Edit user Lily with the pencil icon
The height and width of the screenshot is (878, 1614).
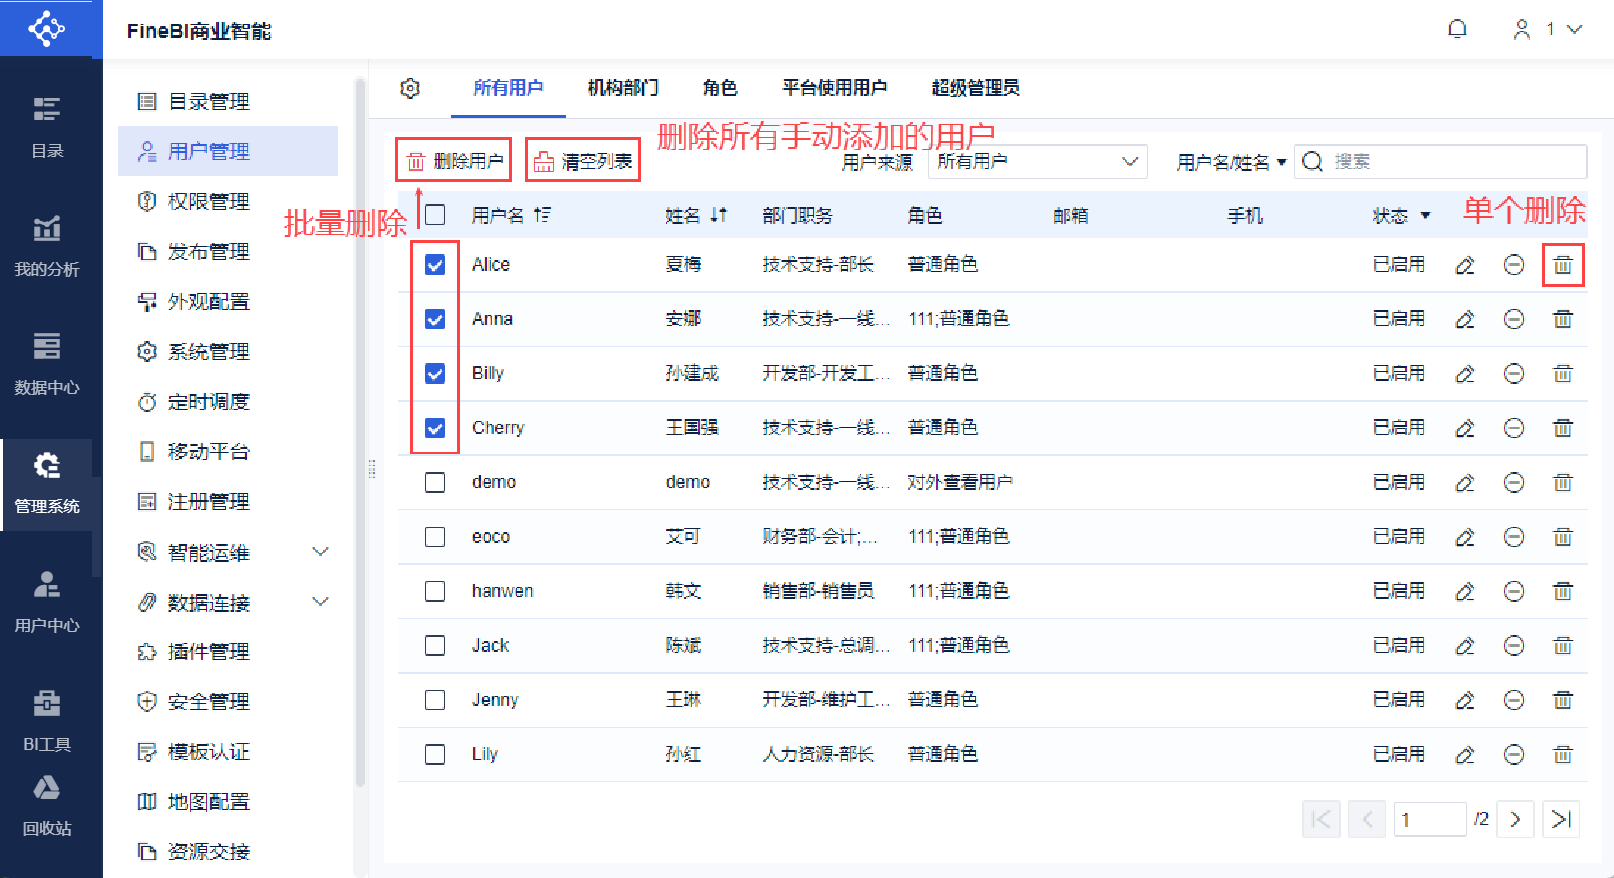tap(1465, 755)
